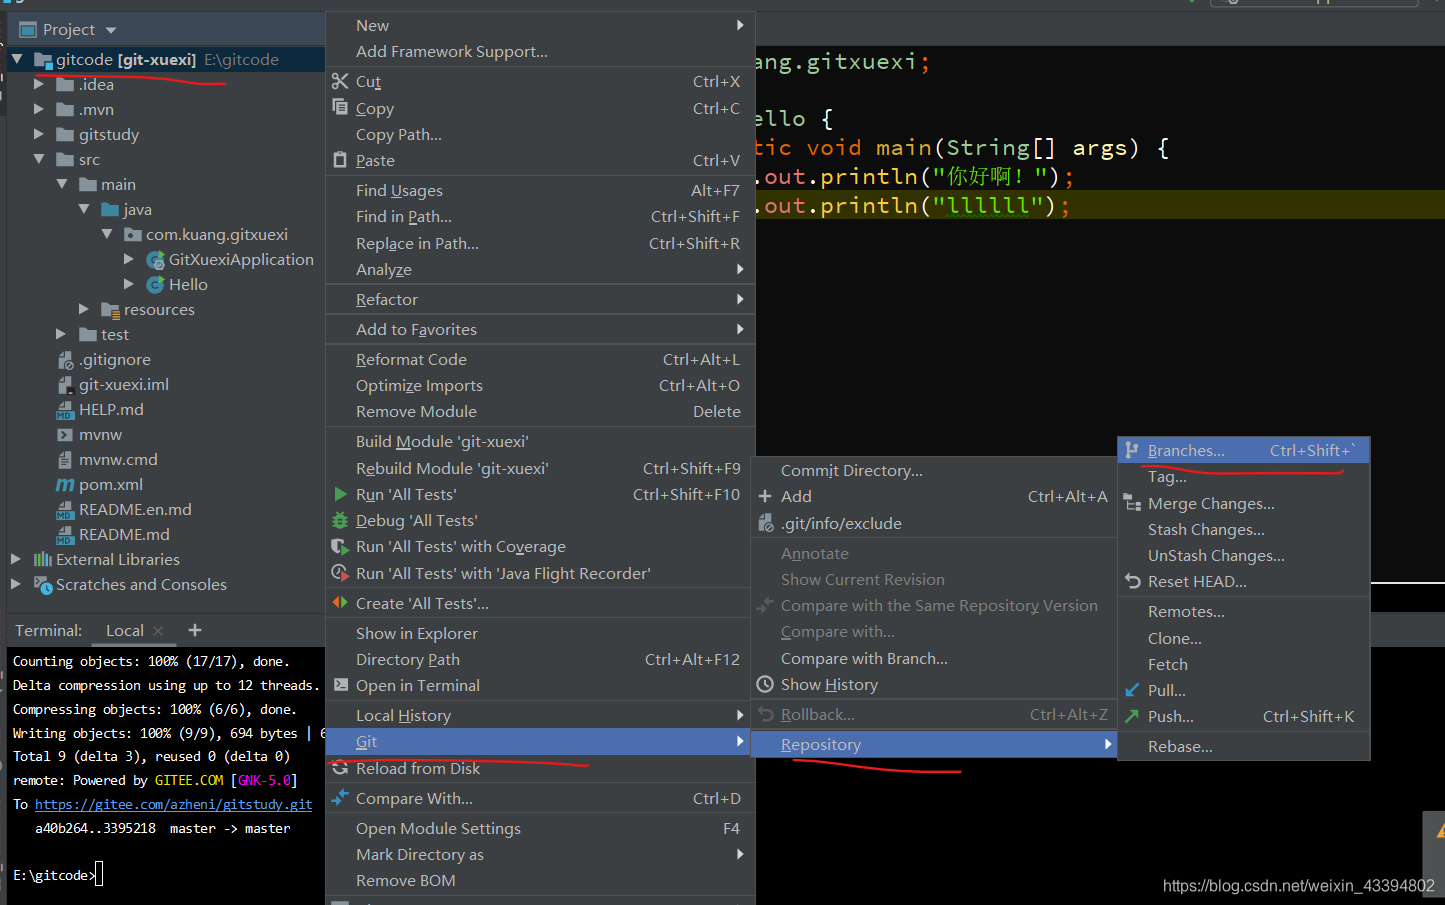Click the Show History clock icon
Screen dimensions: 1445x905
pyautogui.click(x=765, y=684)
